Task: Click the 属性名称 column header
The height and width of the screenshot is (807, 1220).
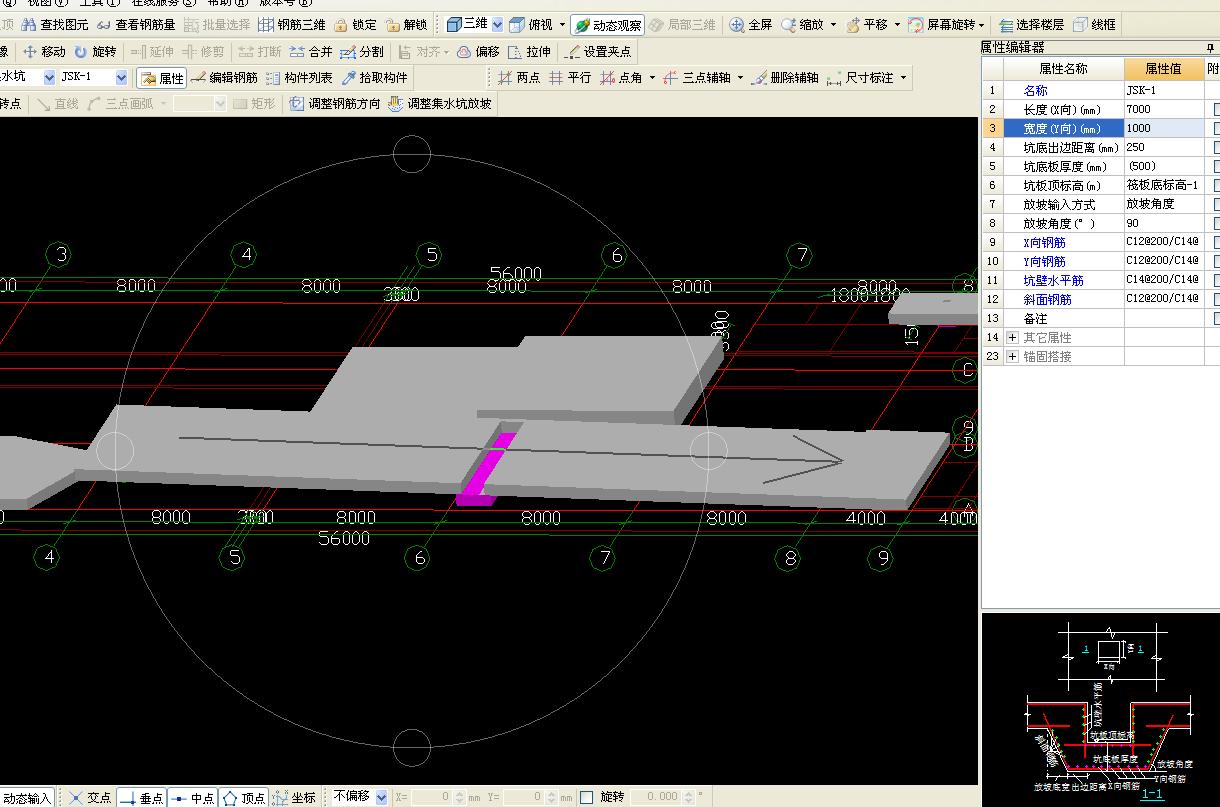Action: click(x=1063, y=68)
